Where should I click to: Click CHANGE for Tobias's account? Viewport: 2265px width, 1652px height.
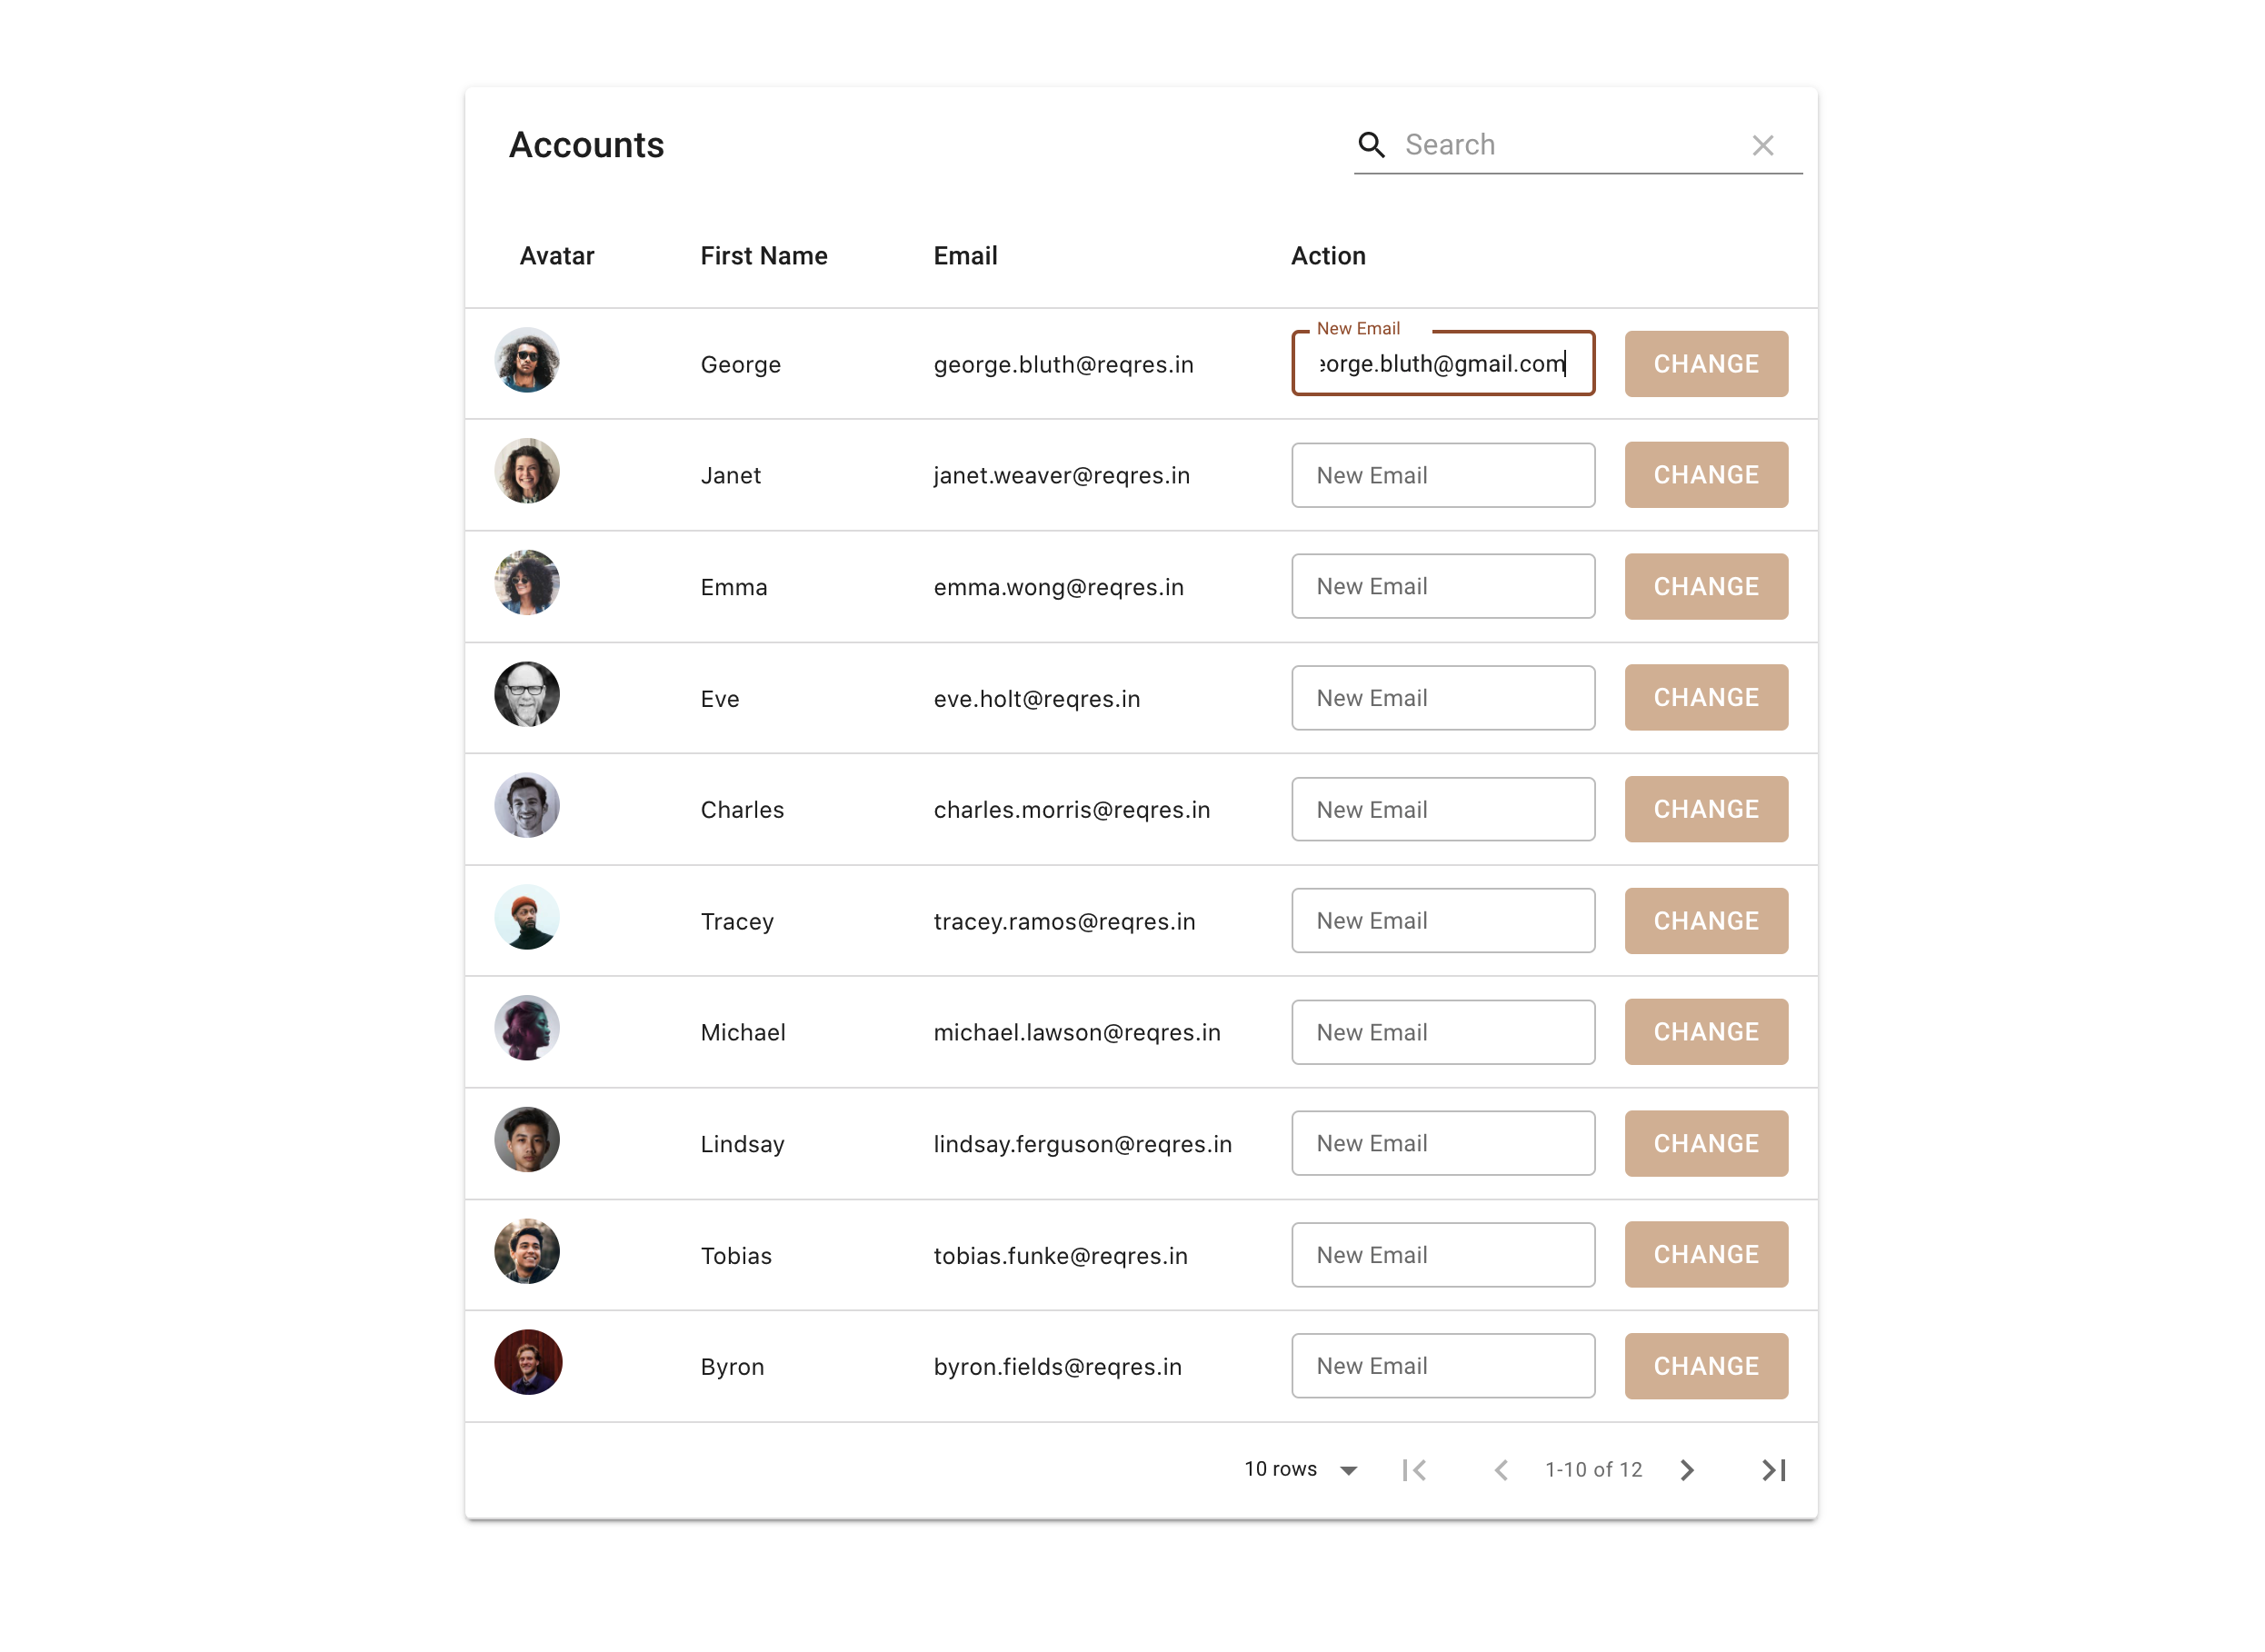(x=1705, y=1254)
